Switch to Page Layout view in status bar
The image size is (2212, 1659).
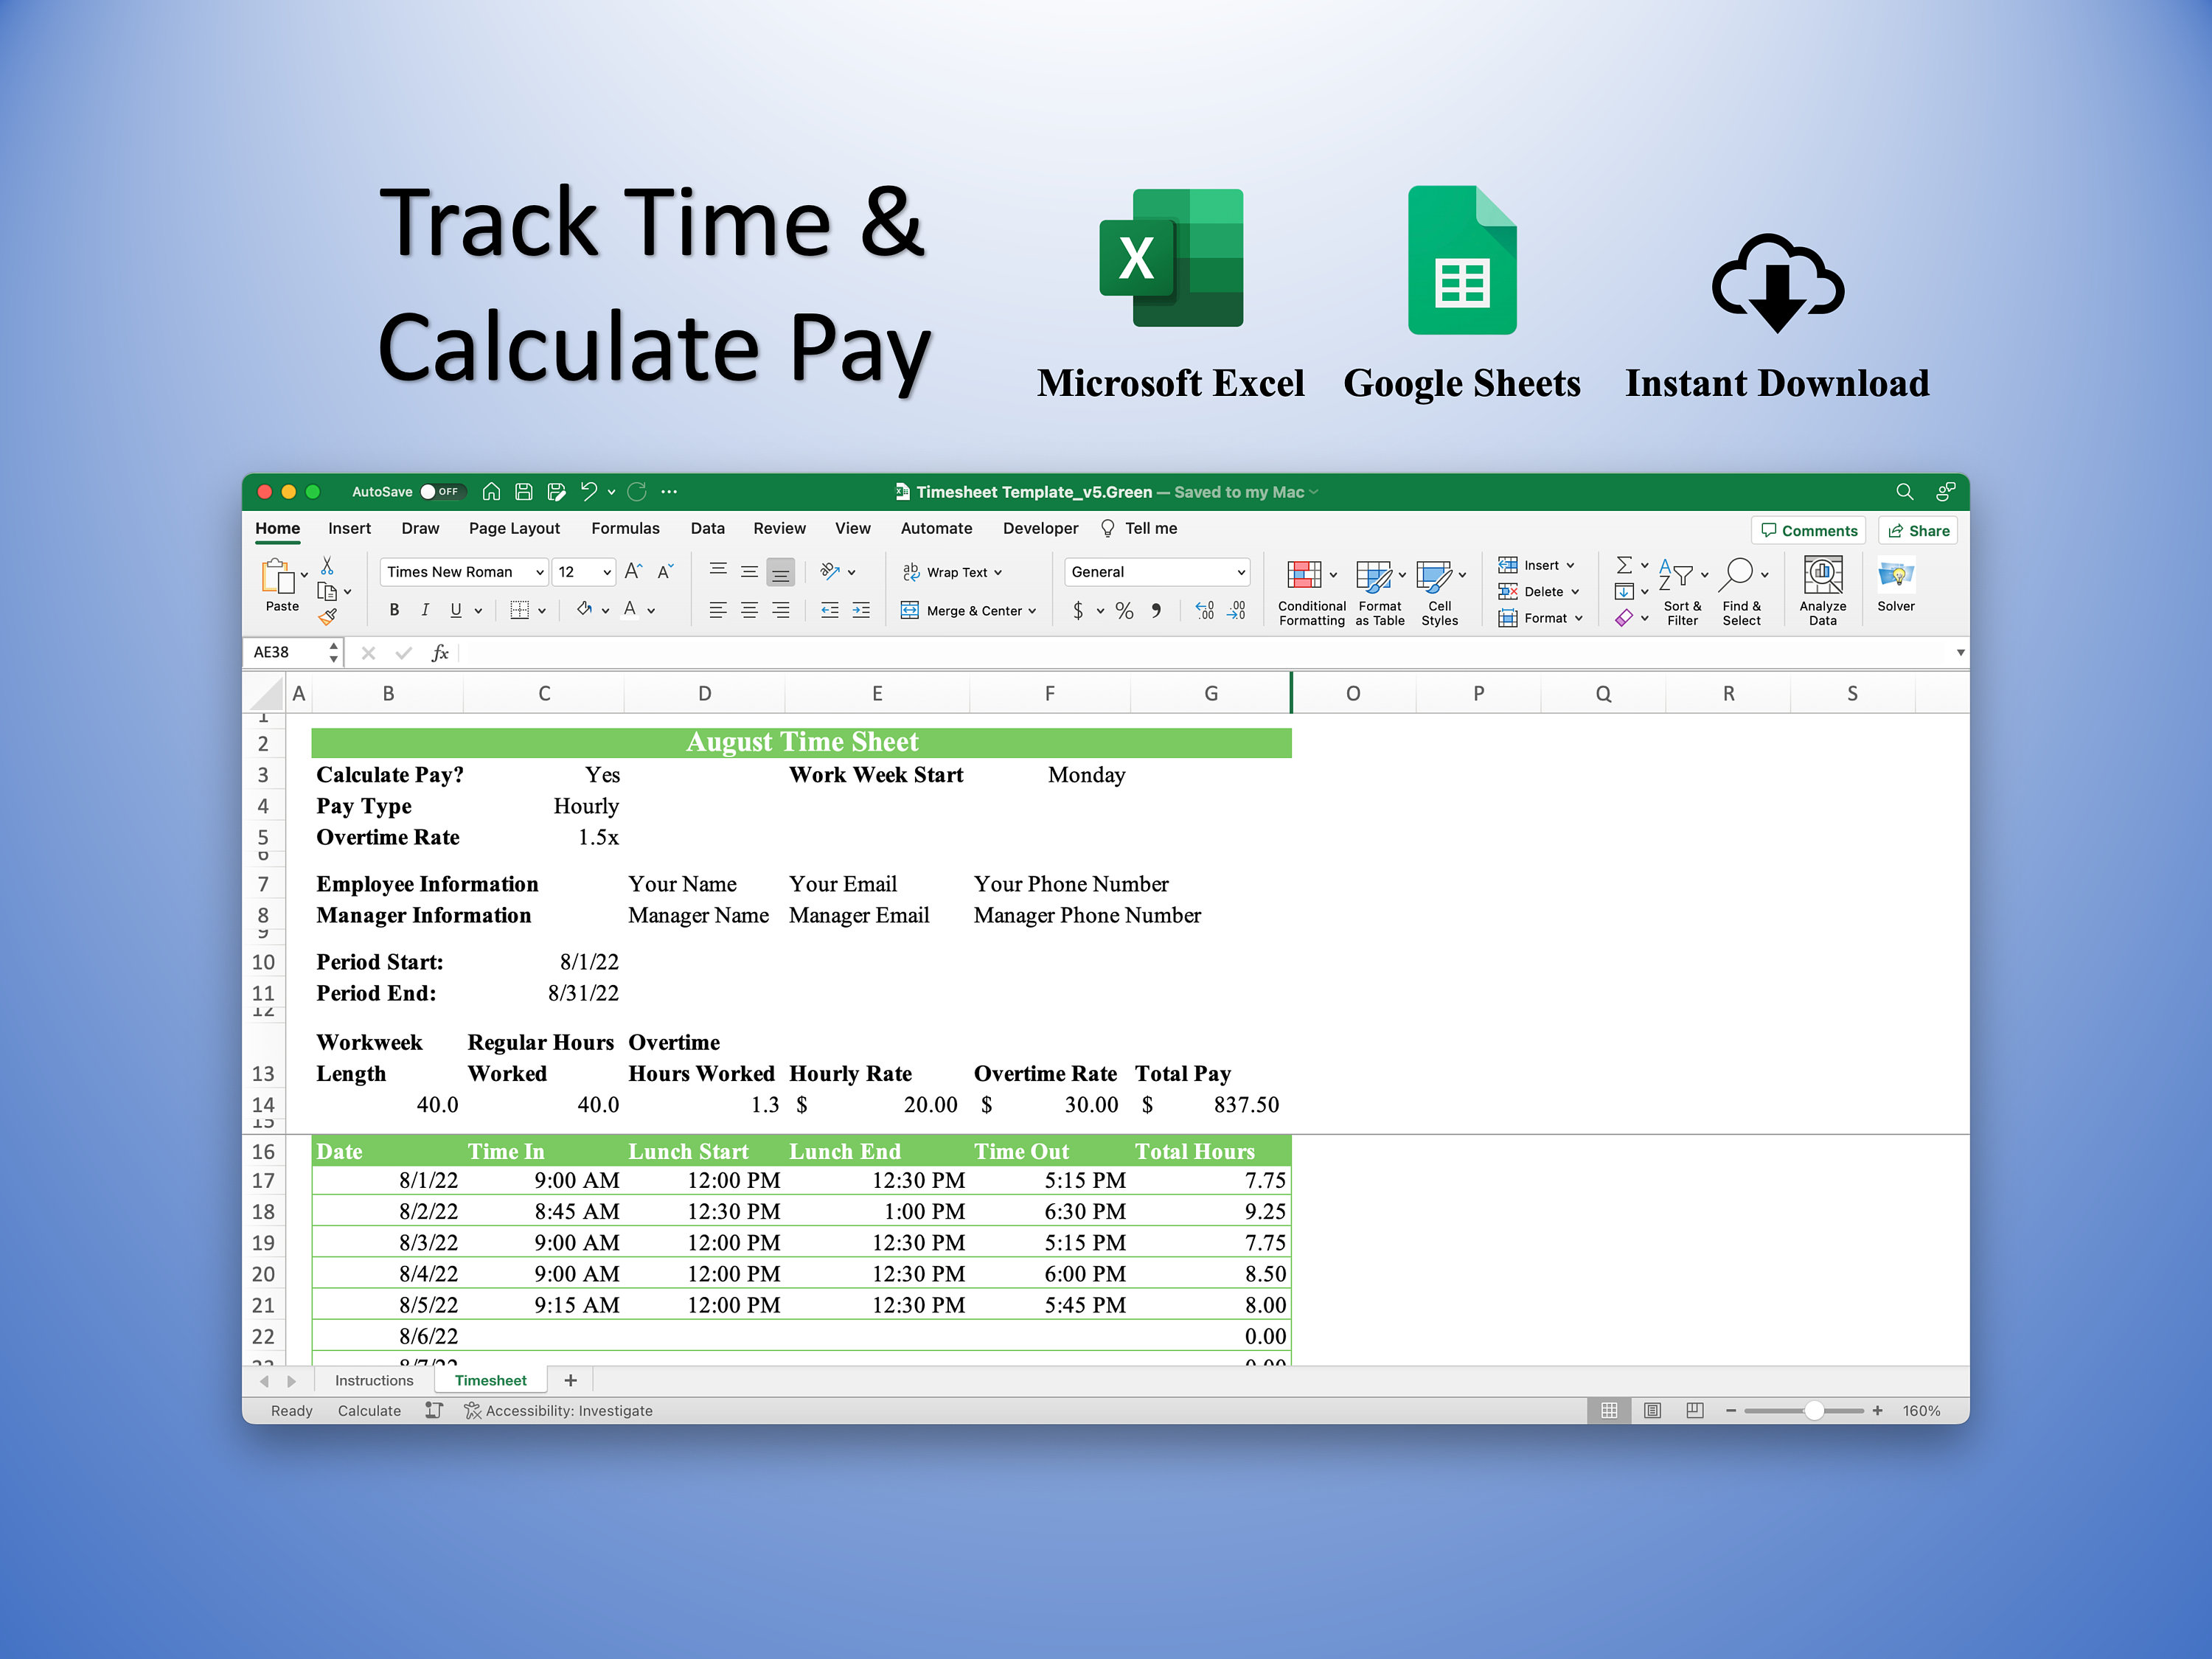click(1652, 1410)
